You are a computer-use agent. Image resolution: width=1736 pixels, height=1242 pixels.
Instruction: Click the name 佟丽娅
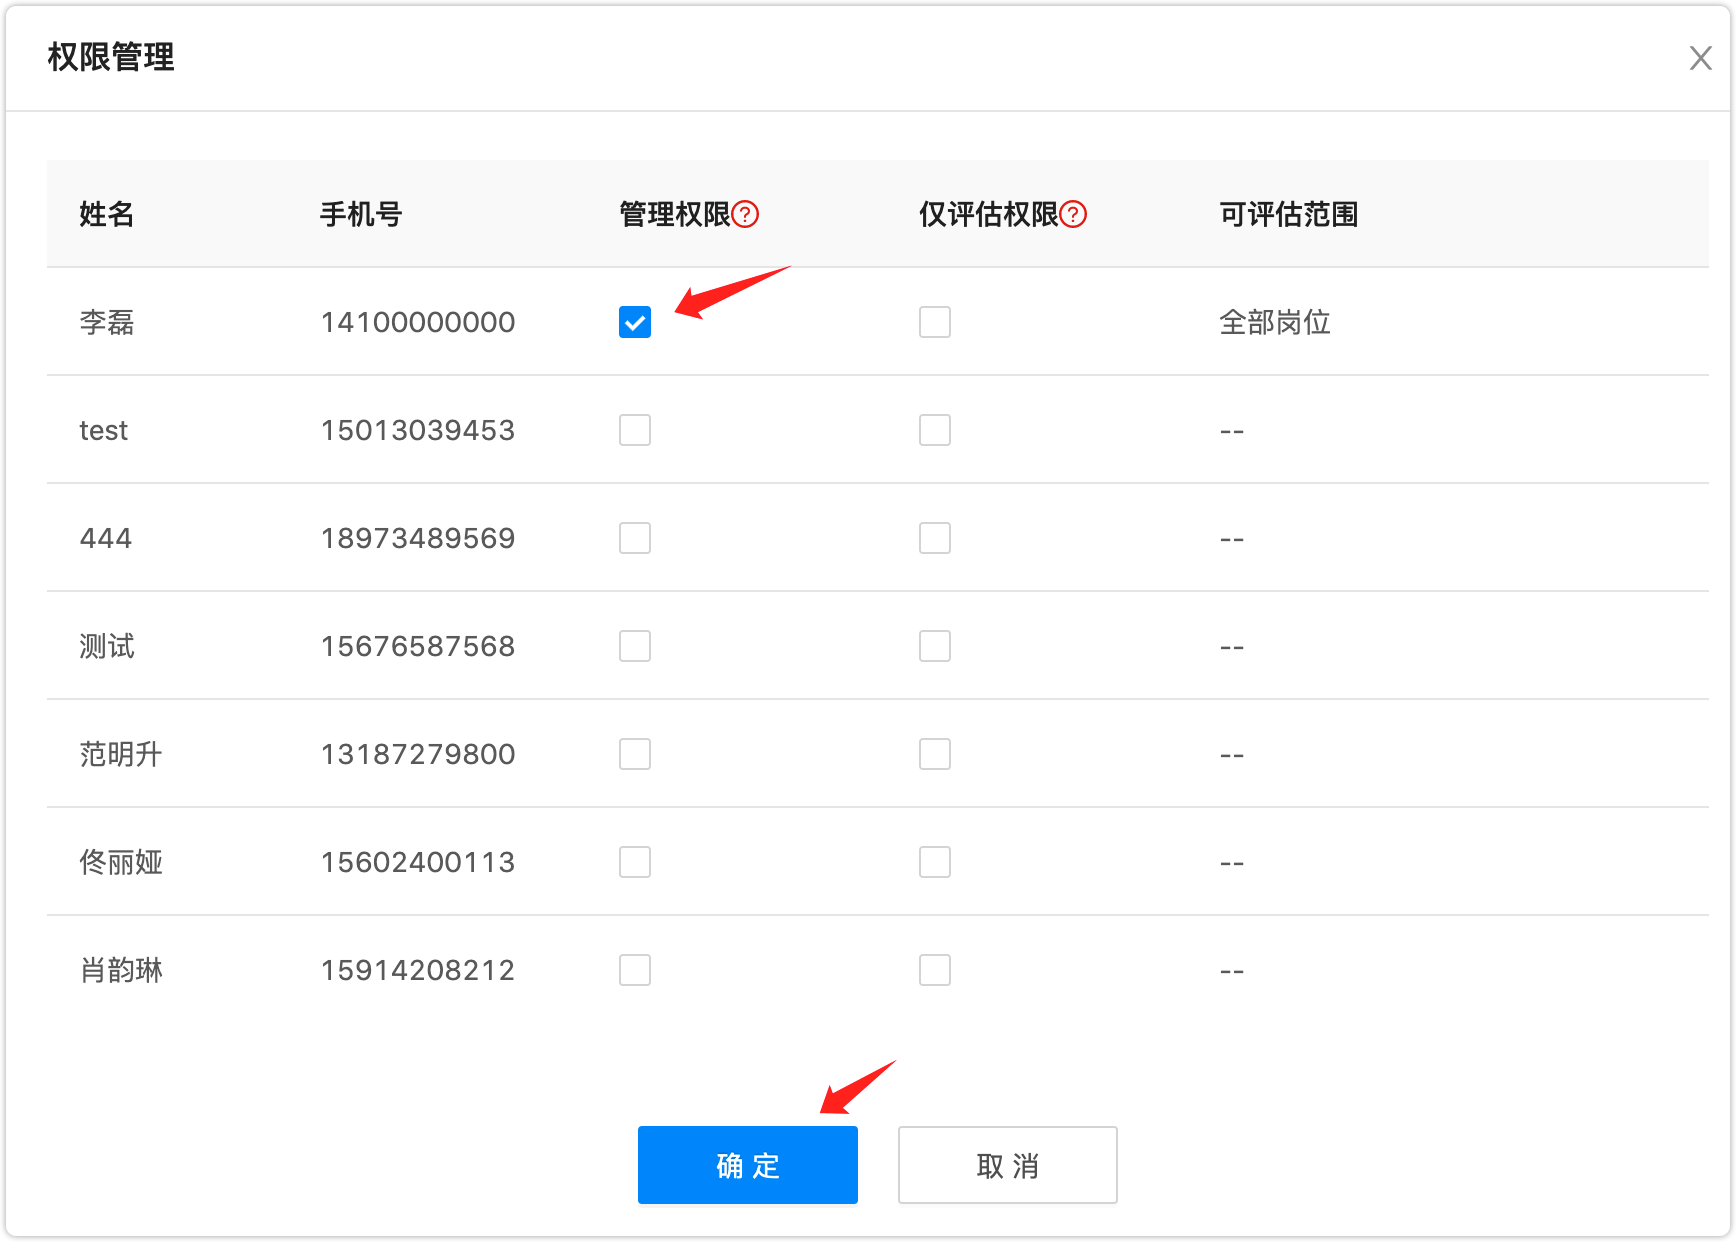coord(121,862)
